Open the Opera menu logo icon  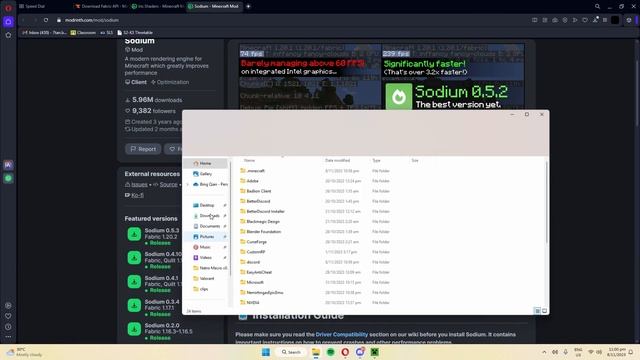point(8,8)
